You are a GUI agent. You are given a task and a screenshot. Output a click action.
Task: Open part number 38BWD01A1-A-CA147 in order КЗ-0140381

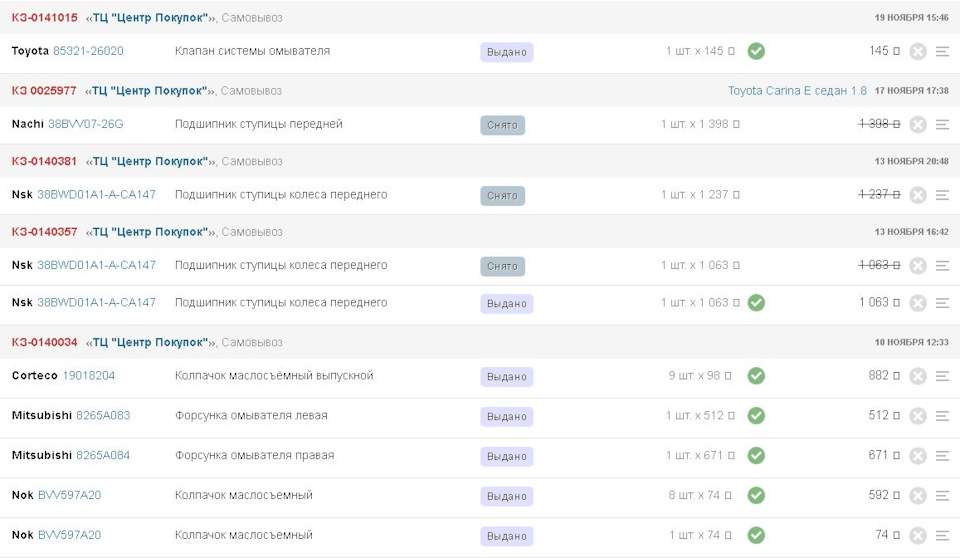[97, 194]
